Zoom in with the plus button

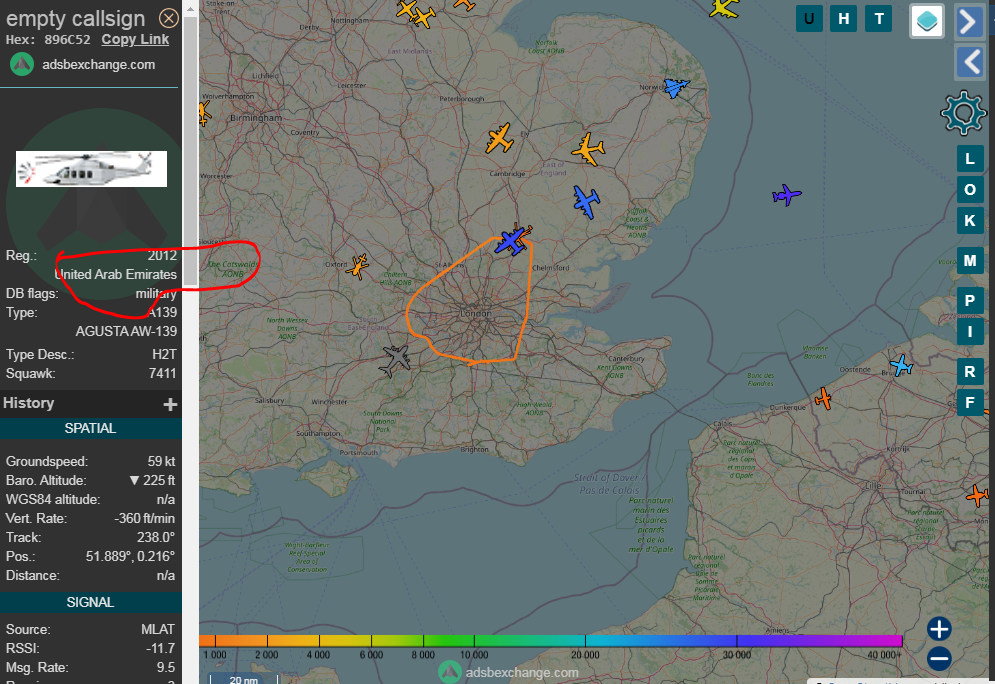(x=939, y=629)
